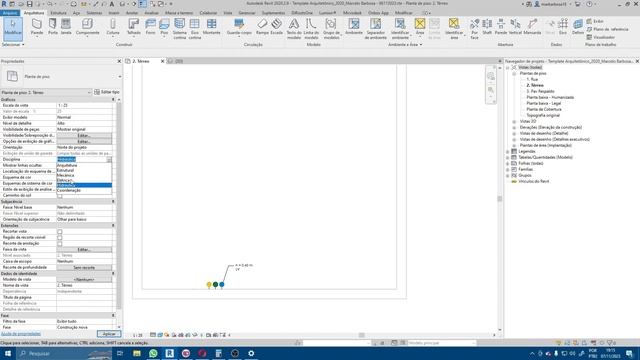Select the Guarda-corpo railing tool
The height and width of the screenshot is (360, 640).
coord(239,27)
